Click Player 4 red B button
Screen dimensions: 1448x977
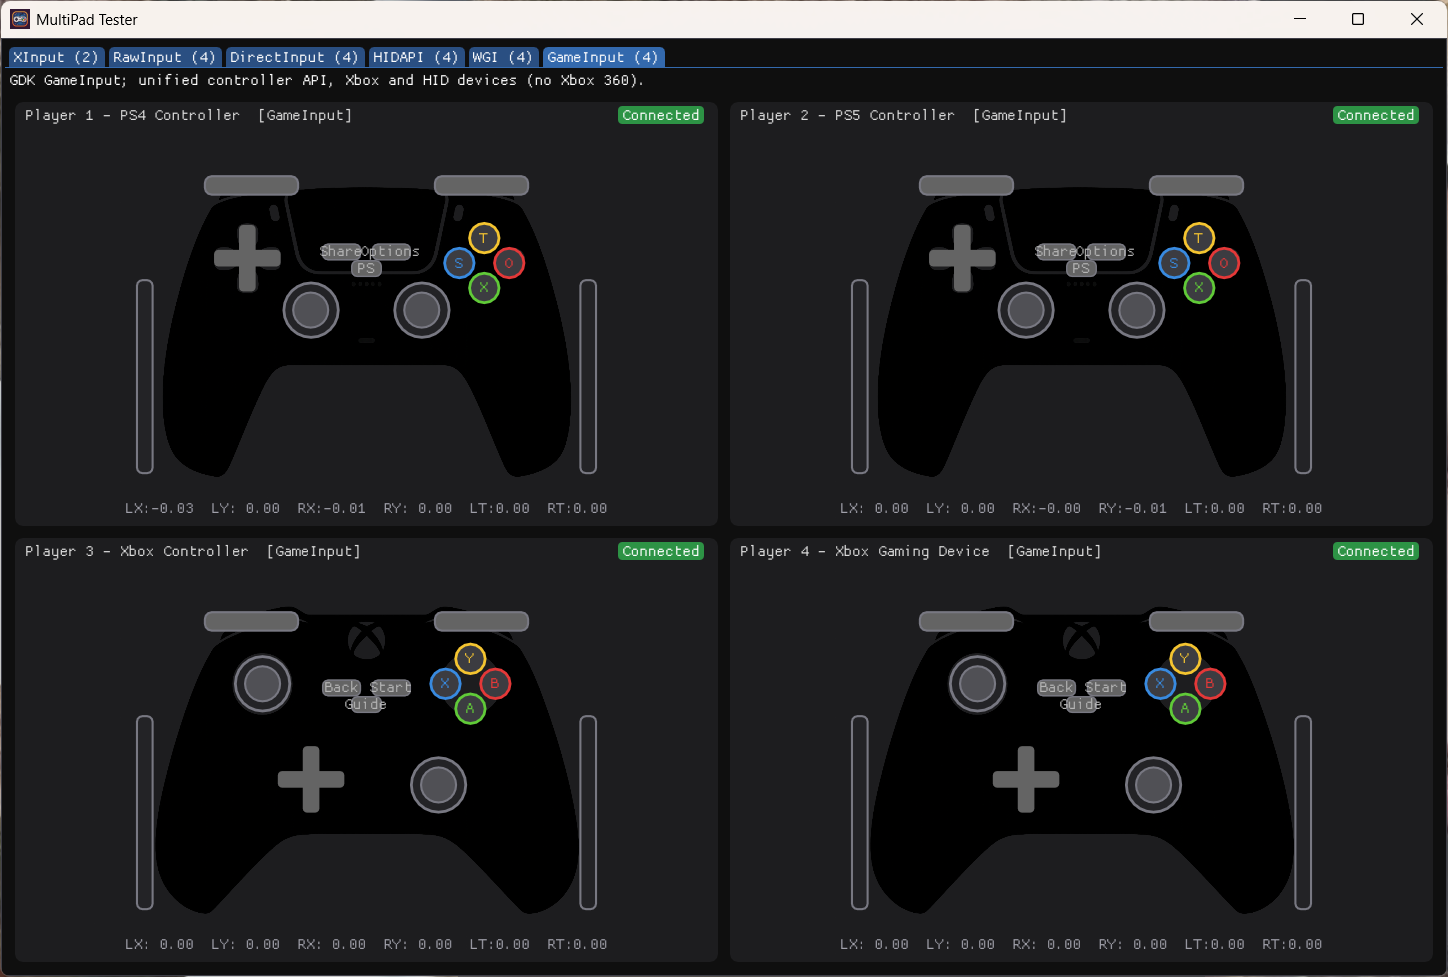tap(1210, 683)
